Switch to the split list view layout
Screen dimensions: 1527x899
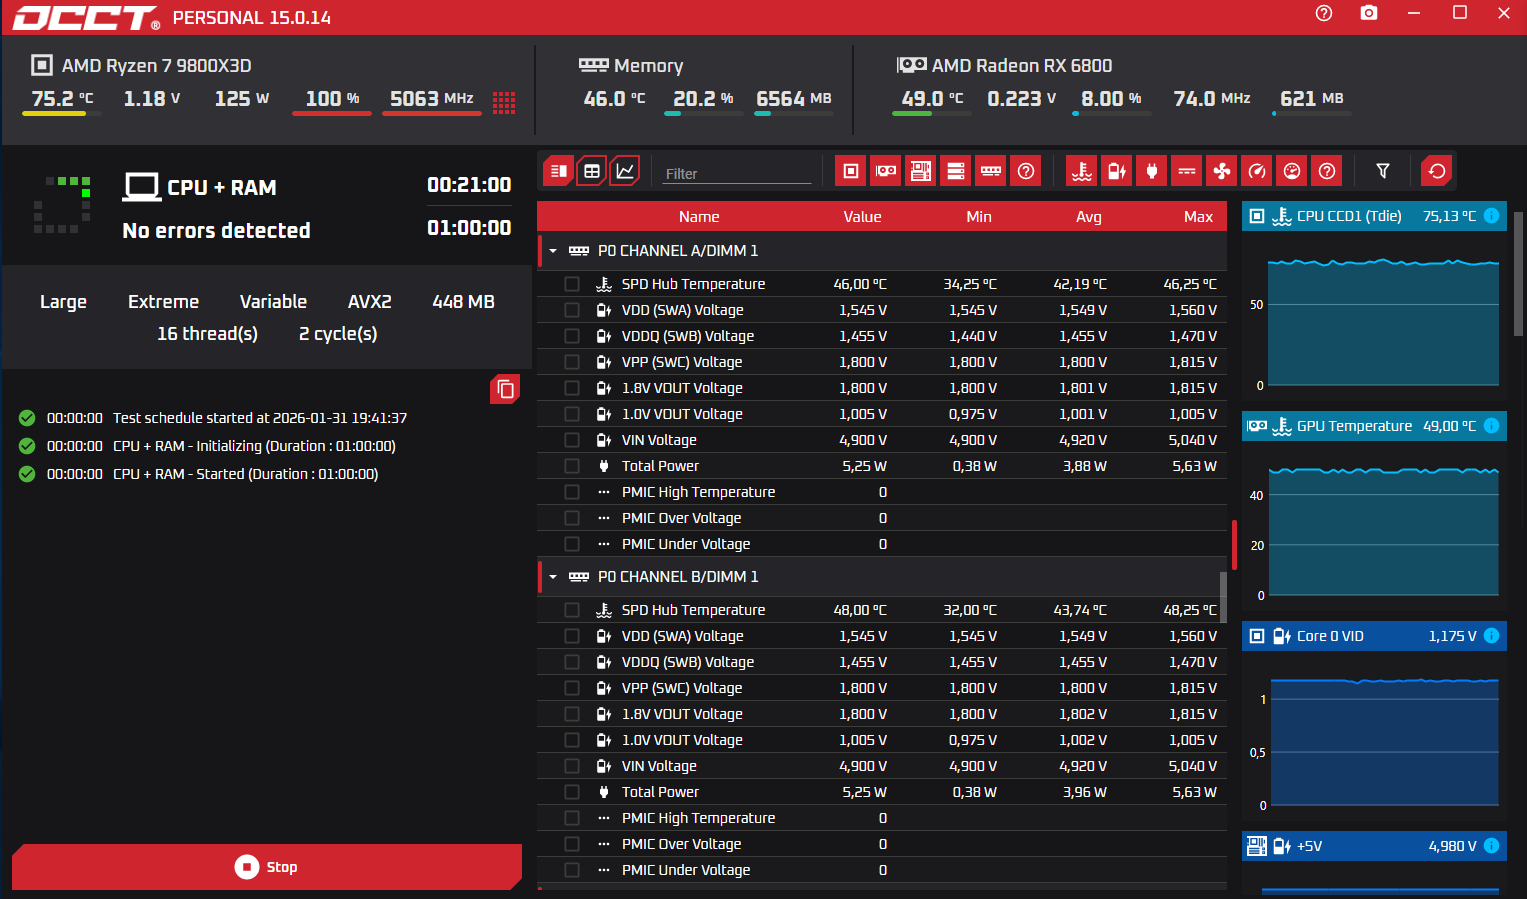click(558, 171)
